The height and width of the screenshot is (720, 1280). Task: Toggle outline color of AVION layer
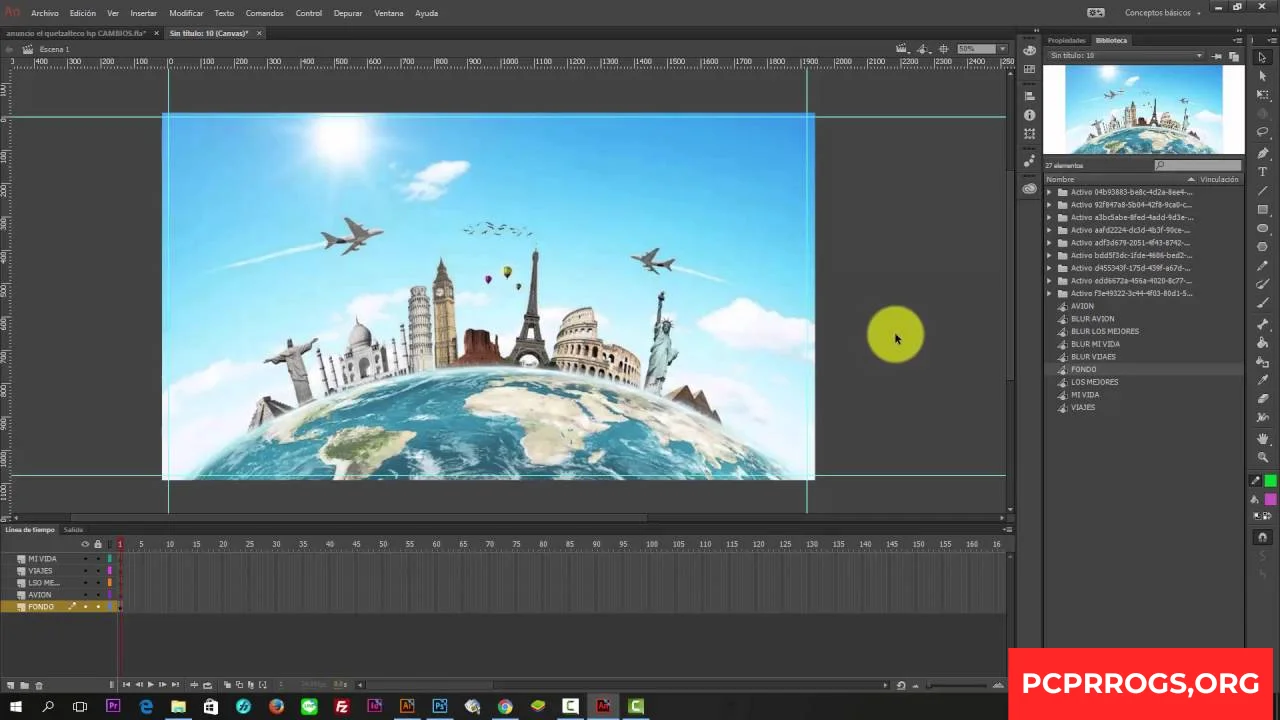click(x=110, y=595)
